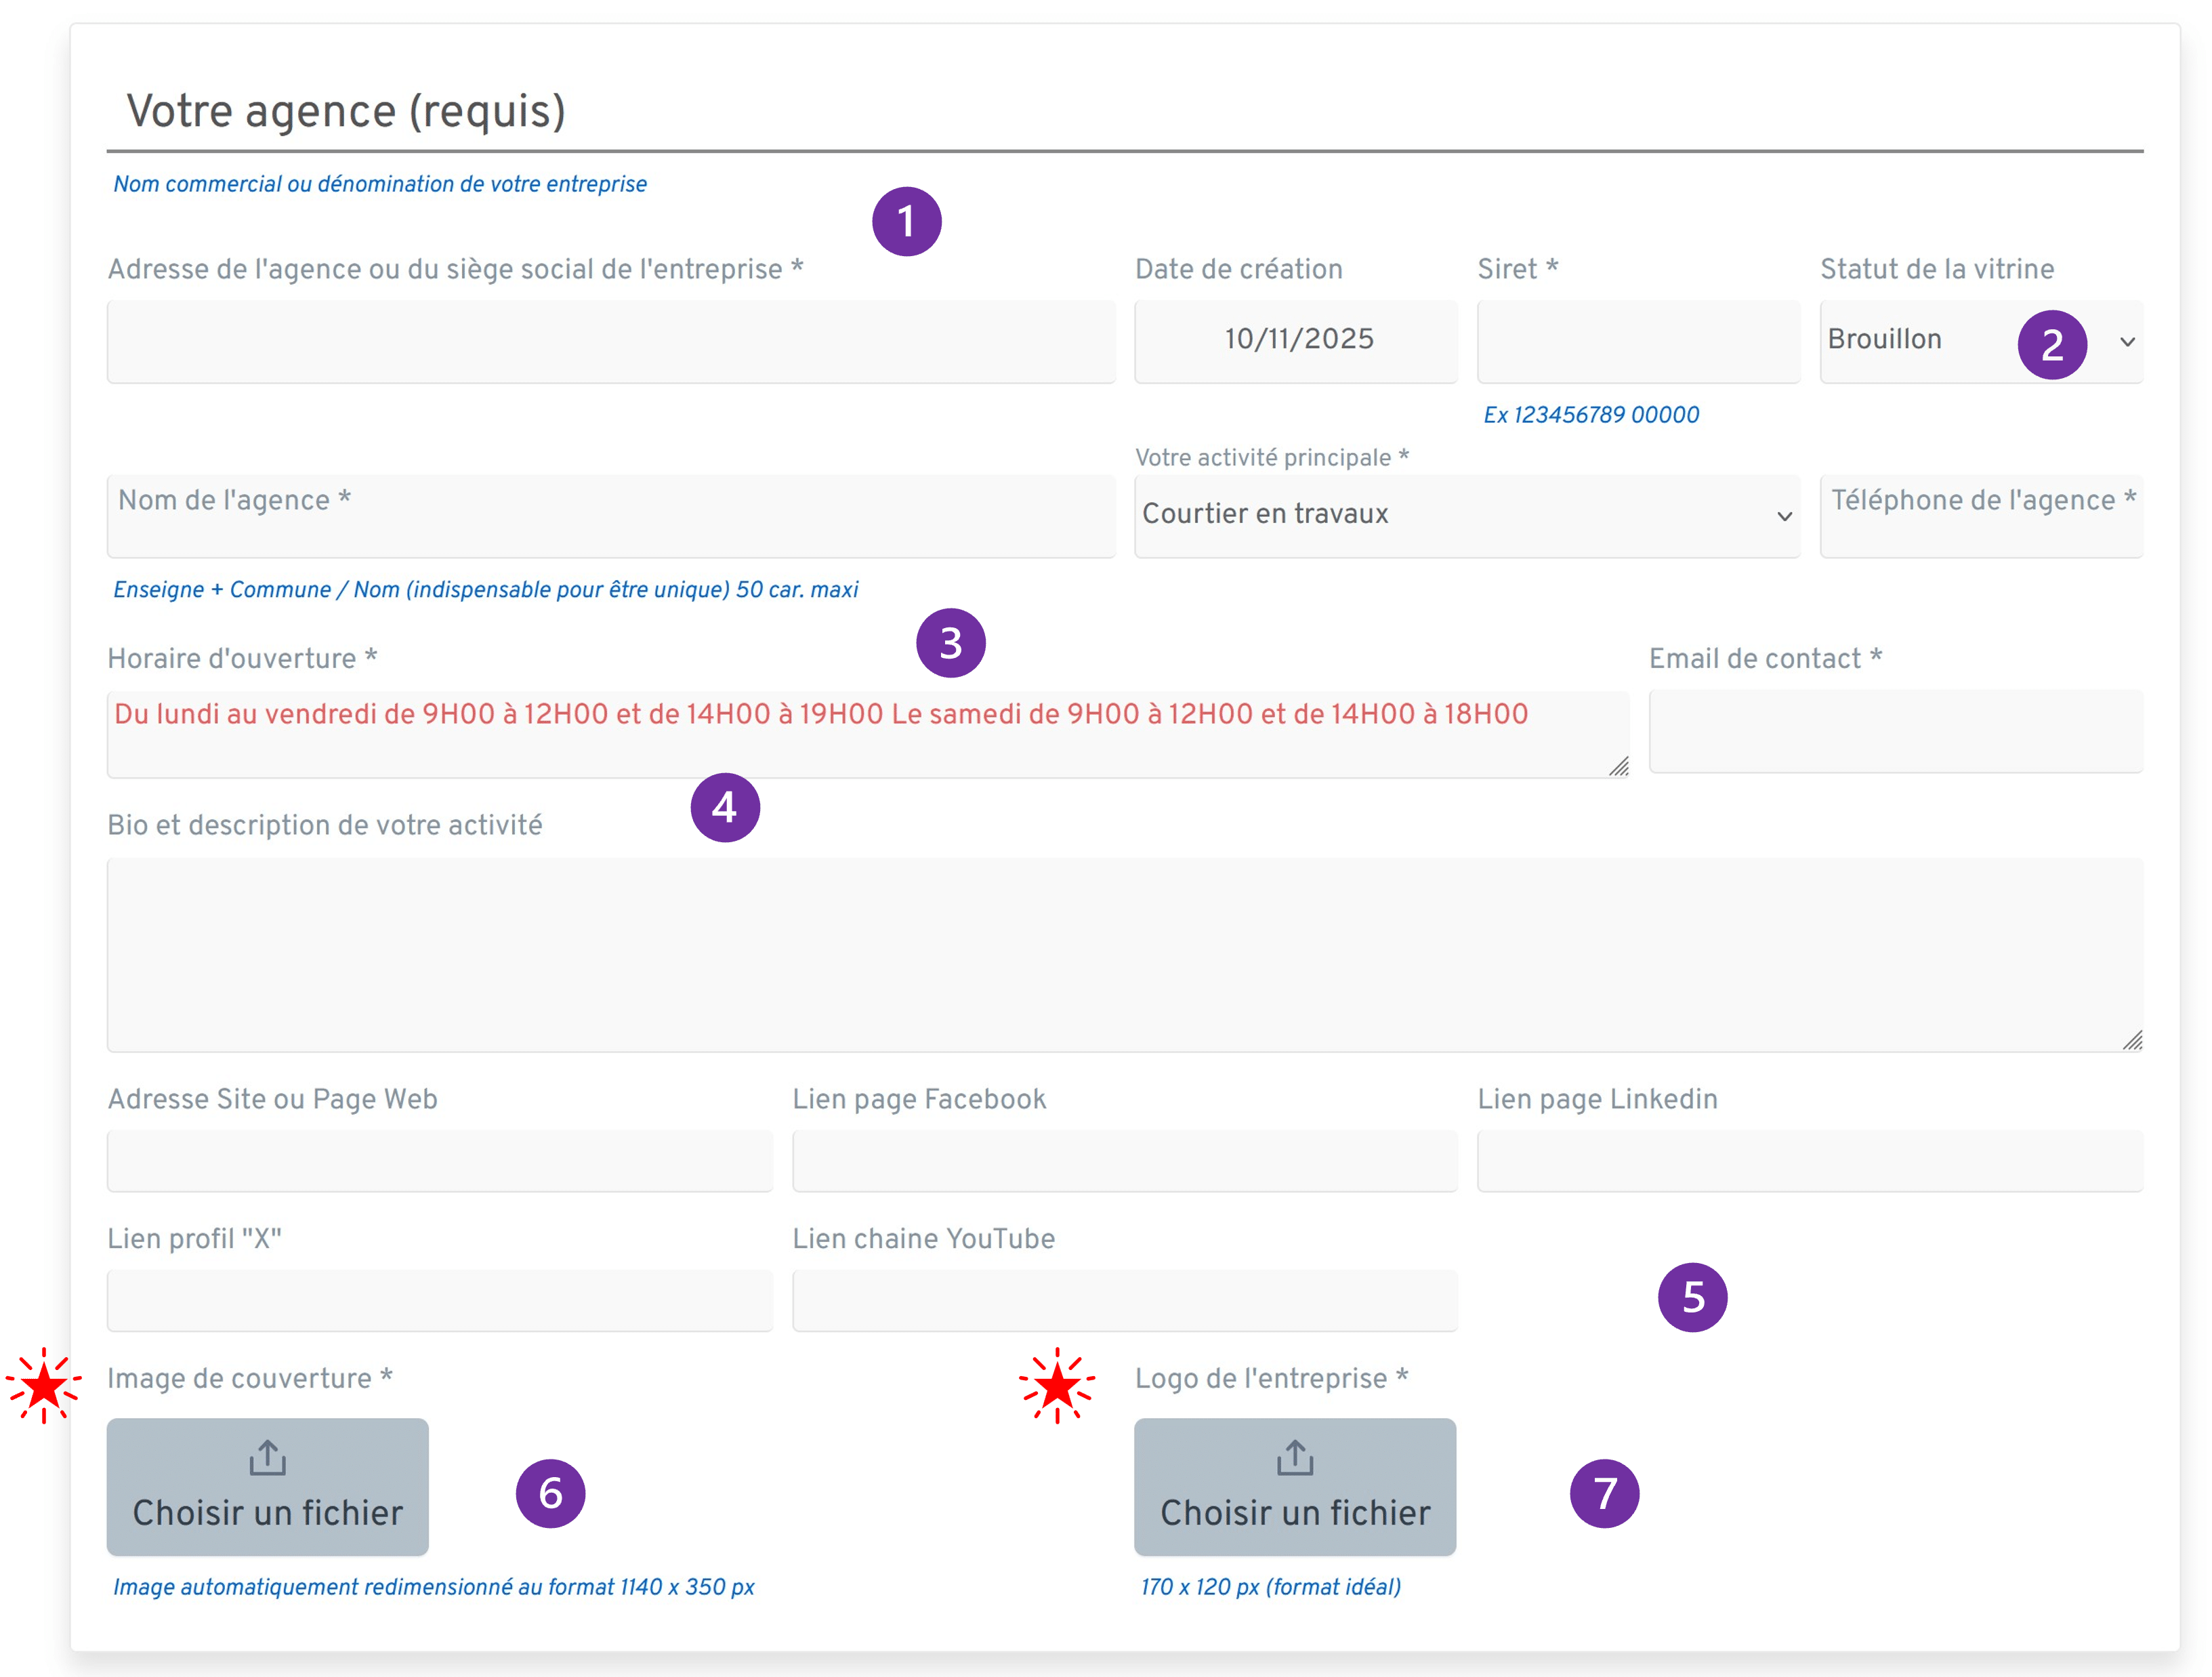Click the purple number 5 marker

[x=1692, y=1297]
